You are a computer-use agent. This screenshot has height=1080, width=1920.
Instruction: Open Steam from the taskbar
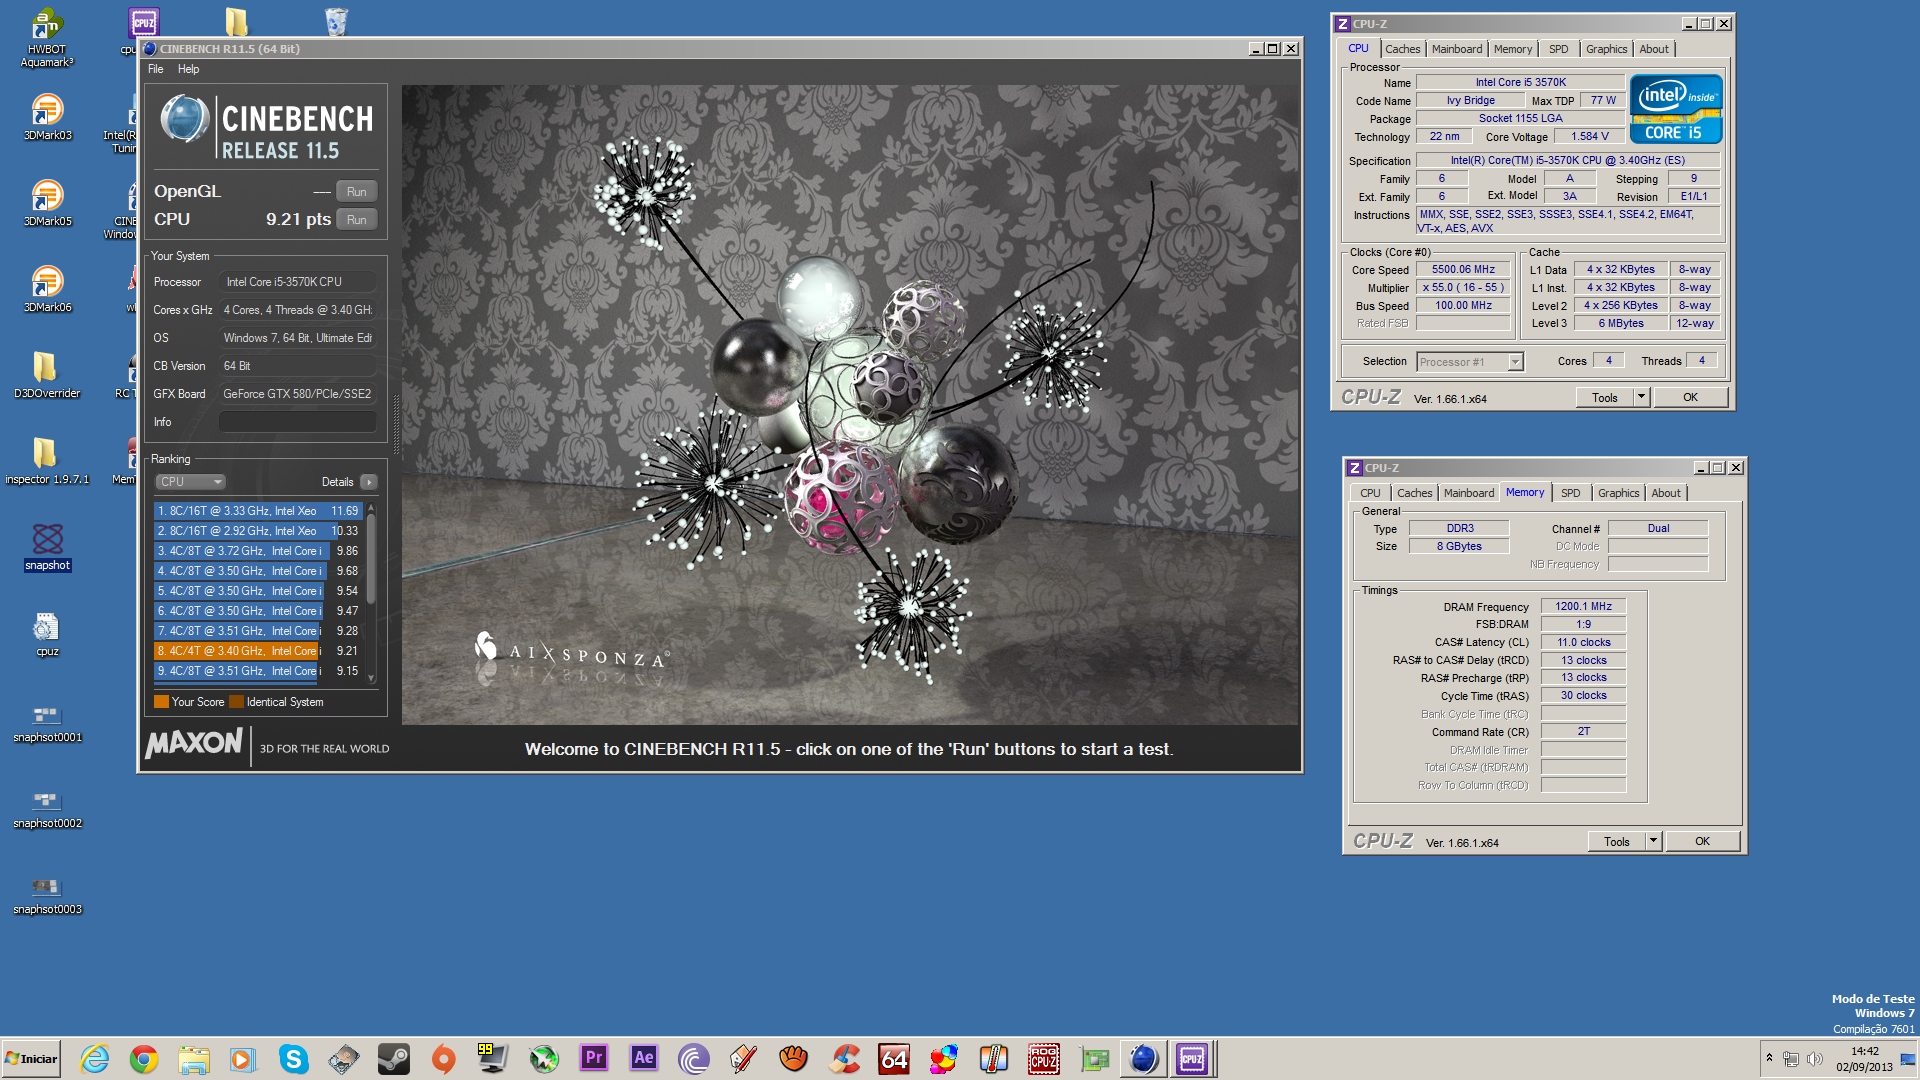(394, 1059)
